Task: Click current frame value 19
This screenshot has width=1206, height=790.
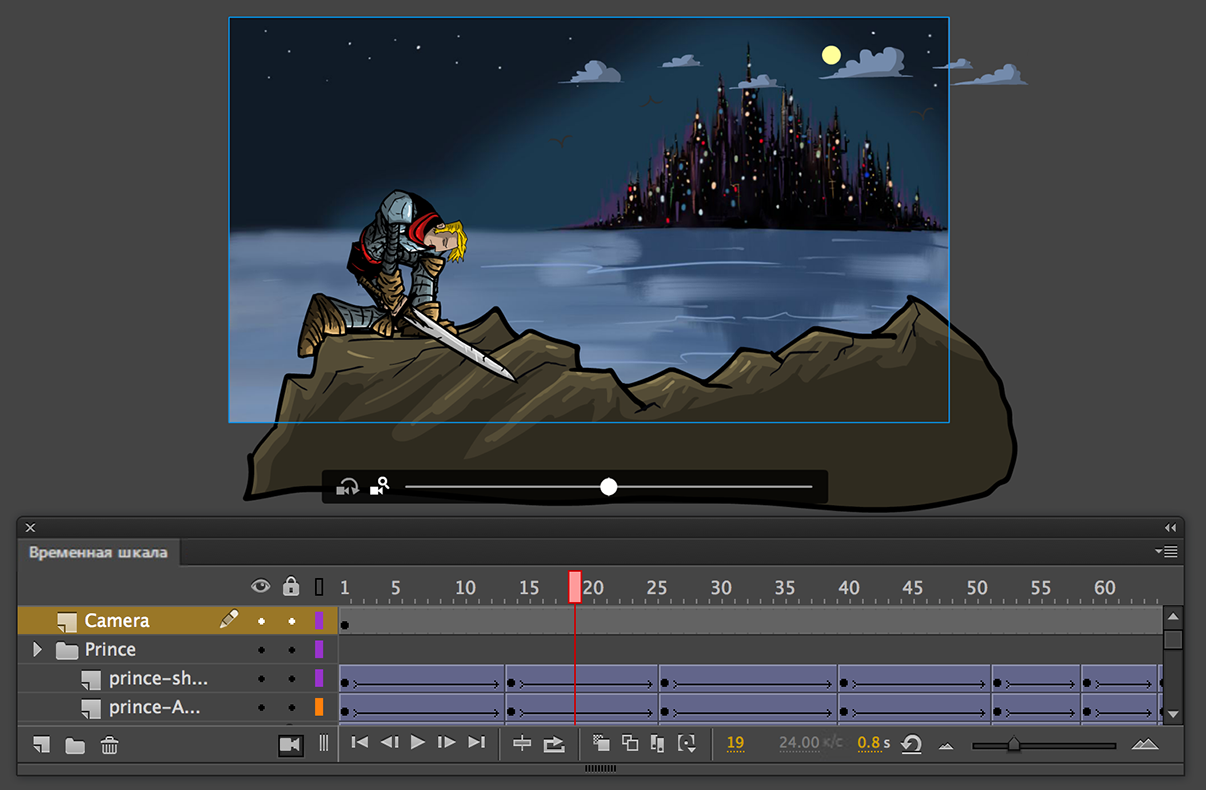Action: coord(735,743)
